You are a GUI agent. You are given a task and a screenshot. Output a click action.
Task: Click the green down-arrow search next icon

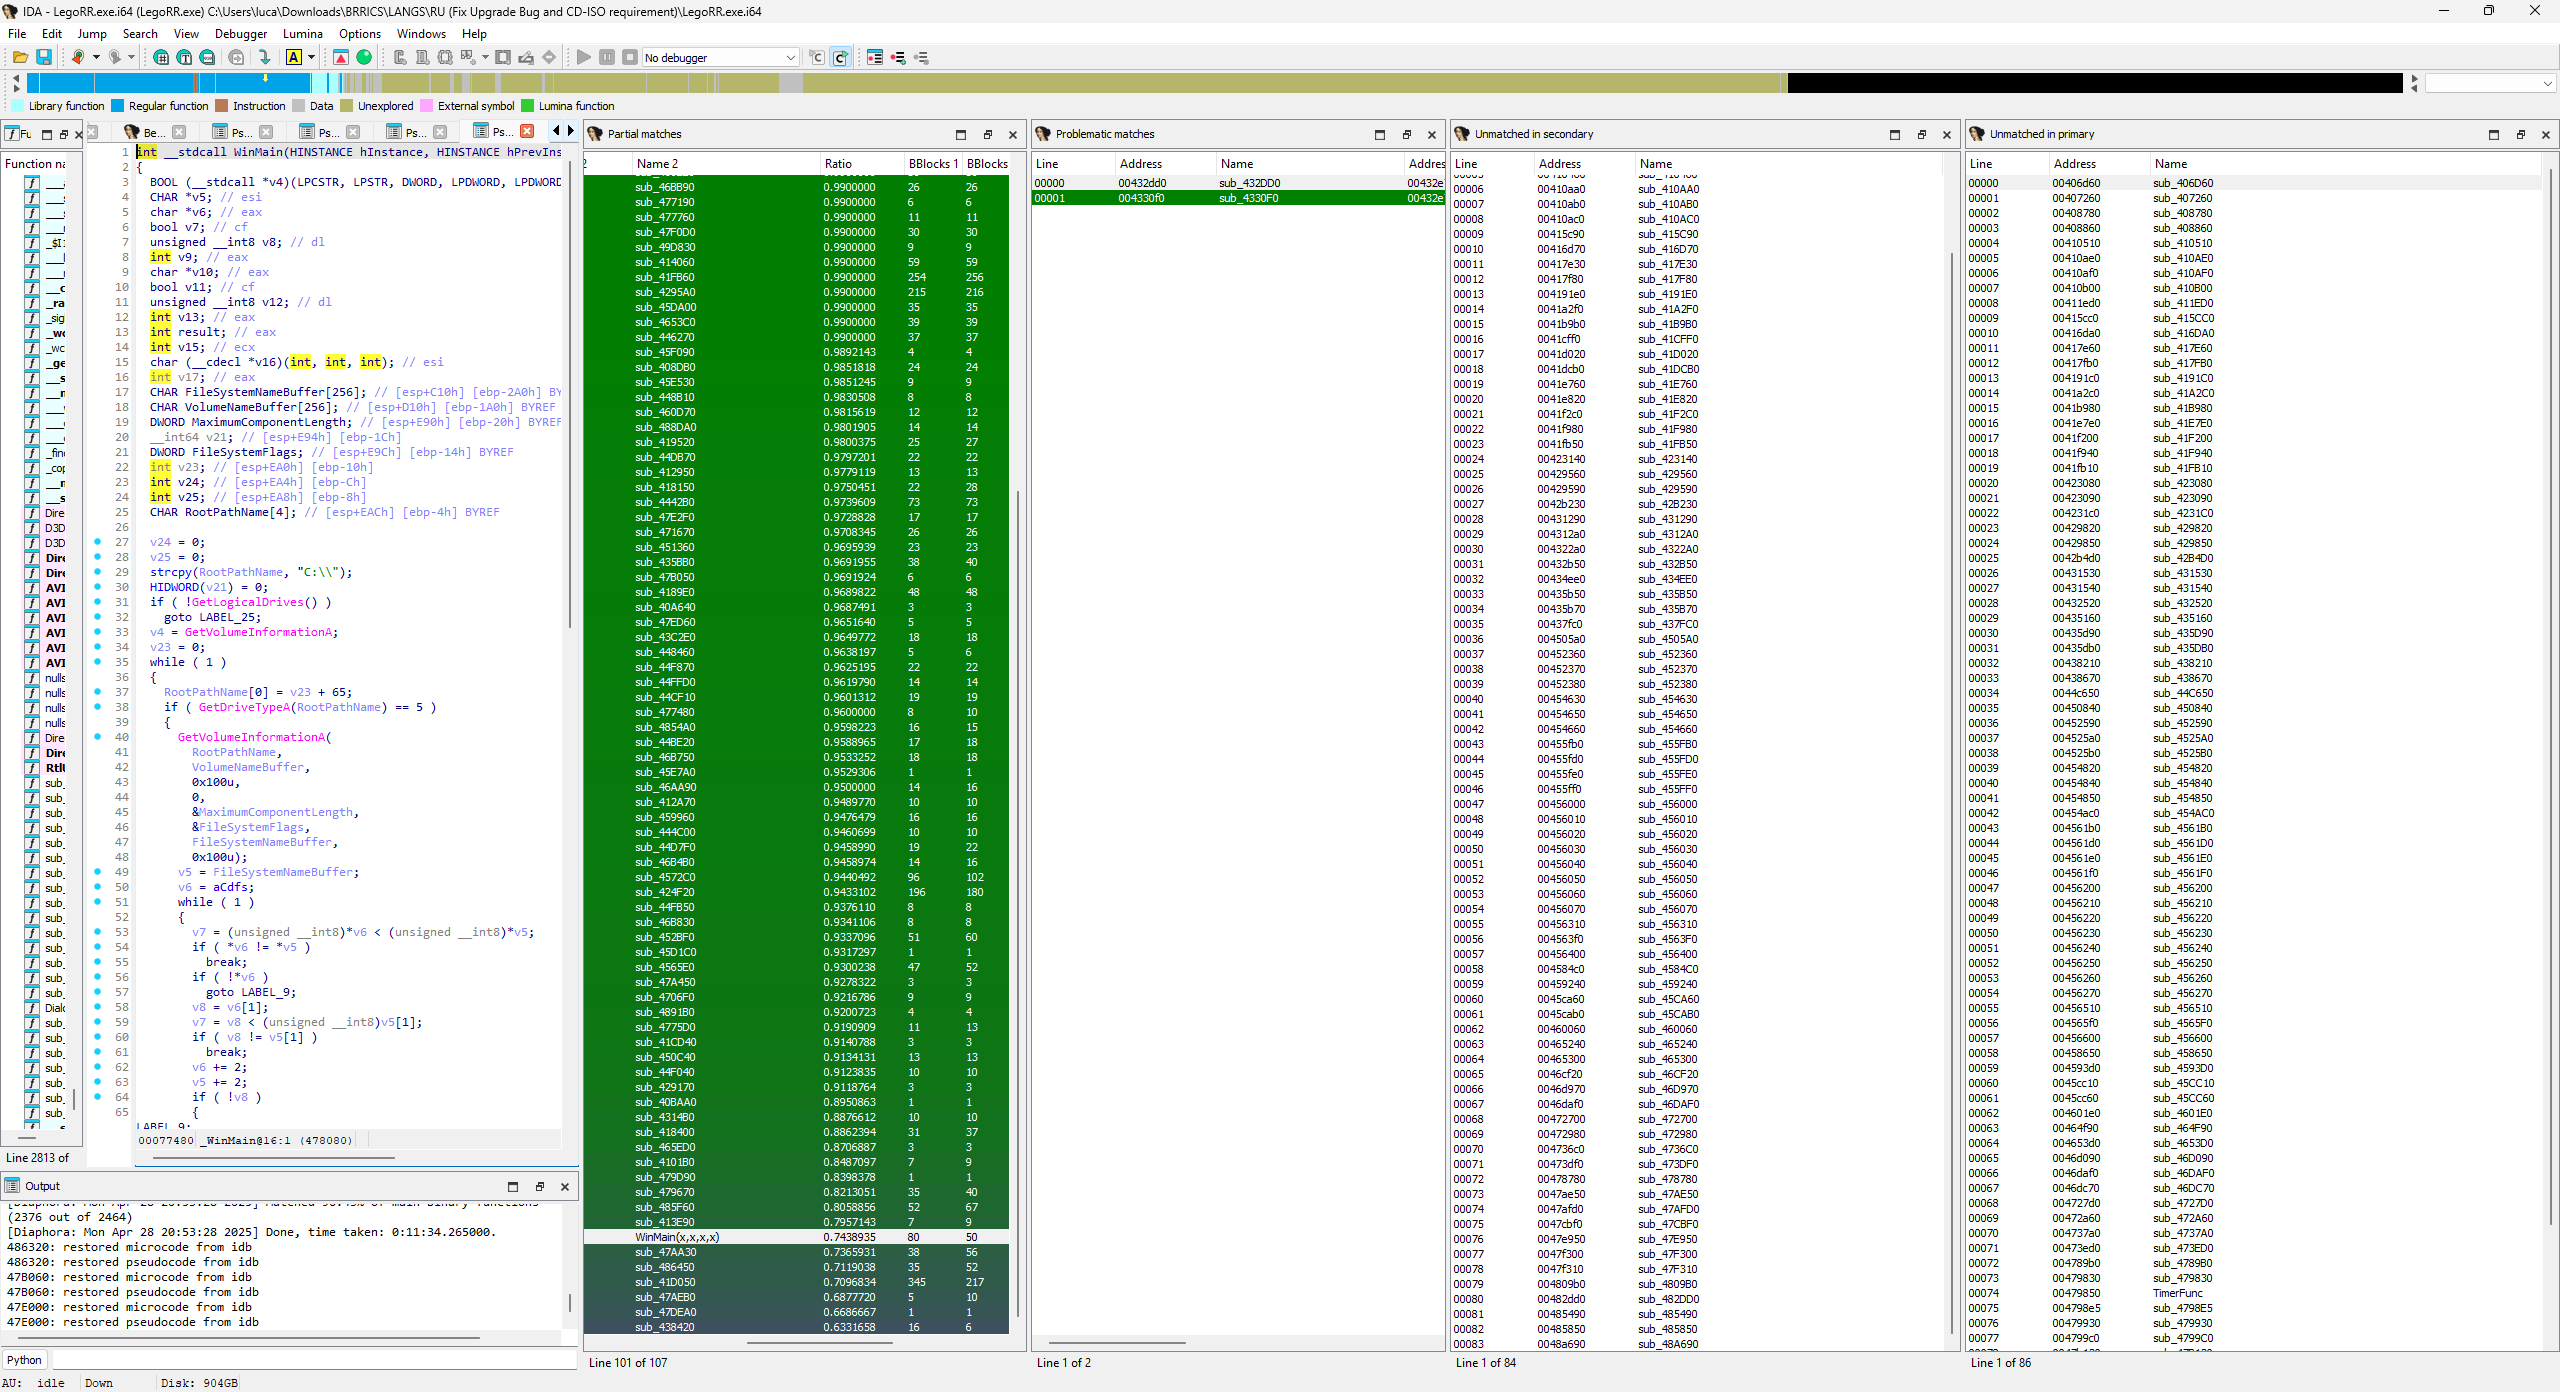tap(264, 58)
